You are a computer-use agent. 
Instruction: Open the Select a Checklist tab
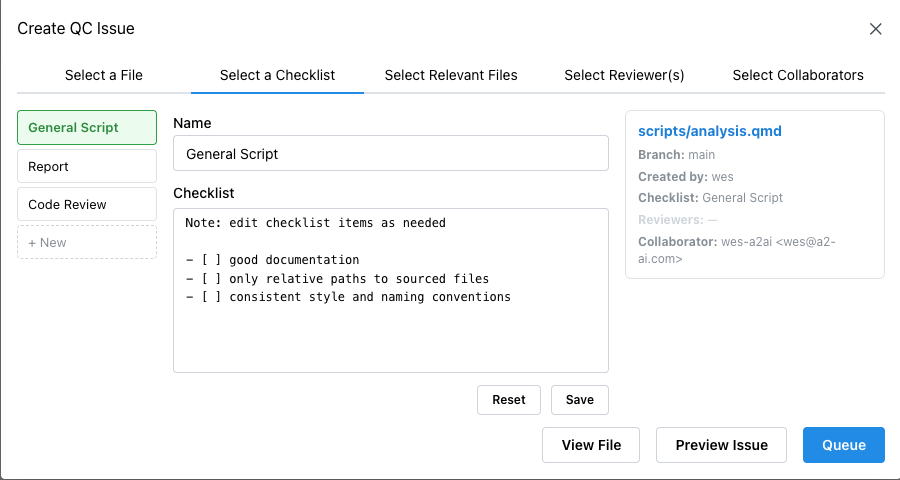[277, 75]
